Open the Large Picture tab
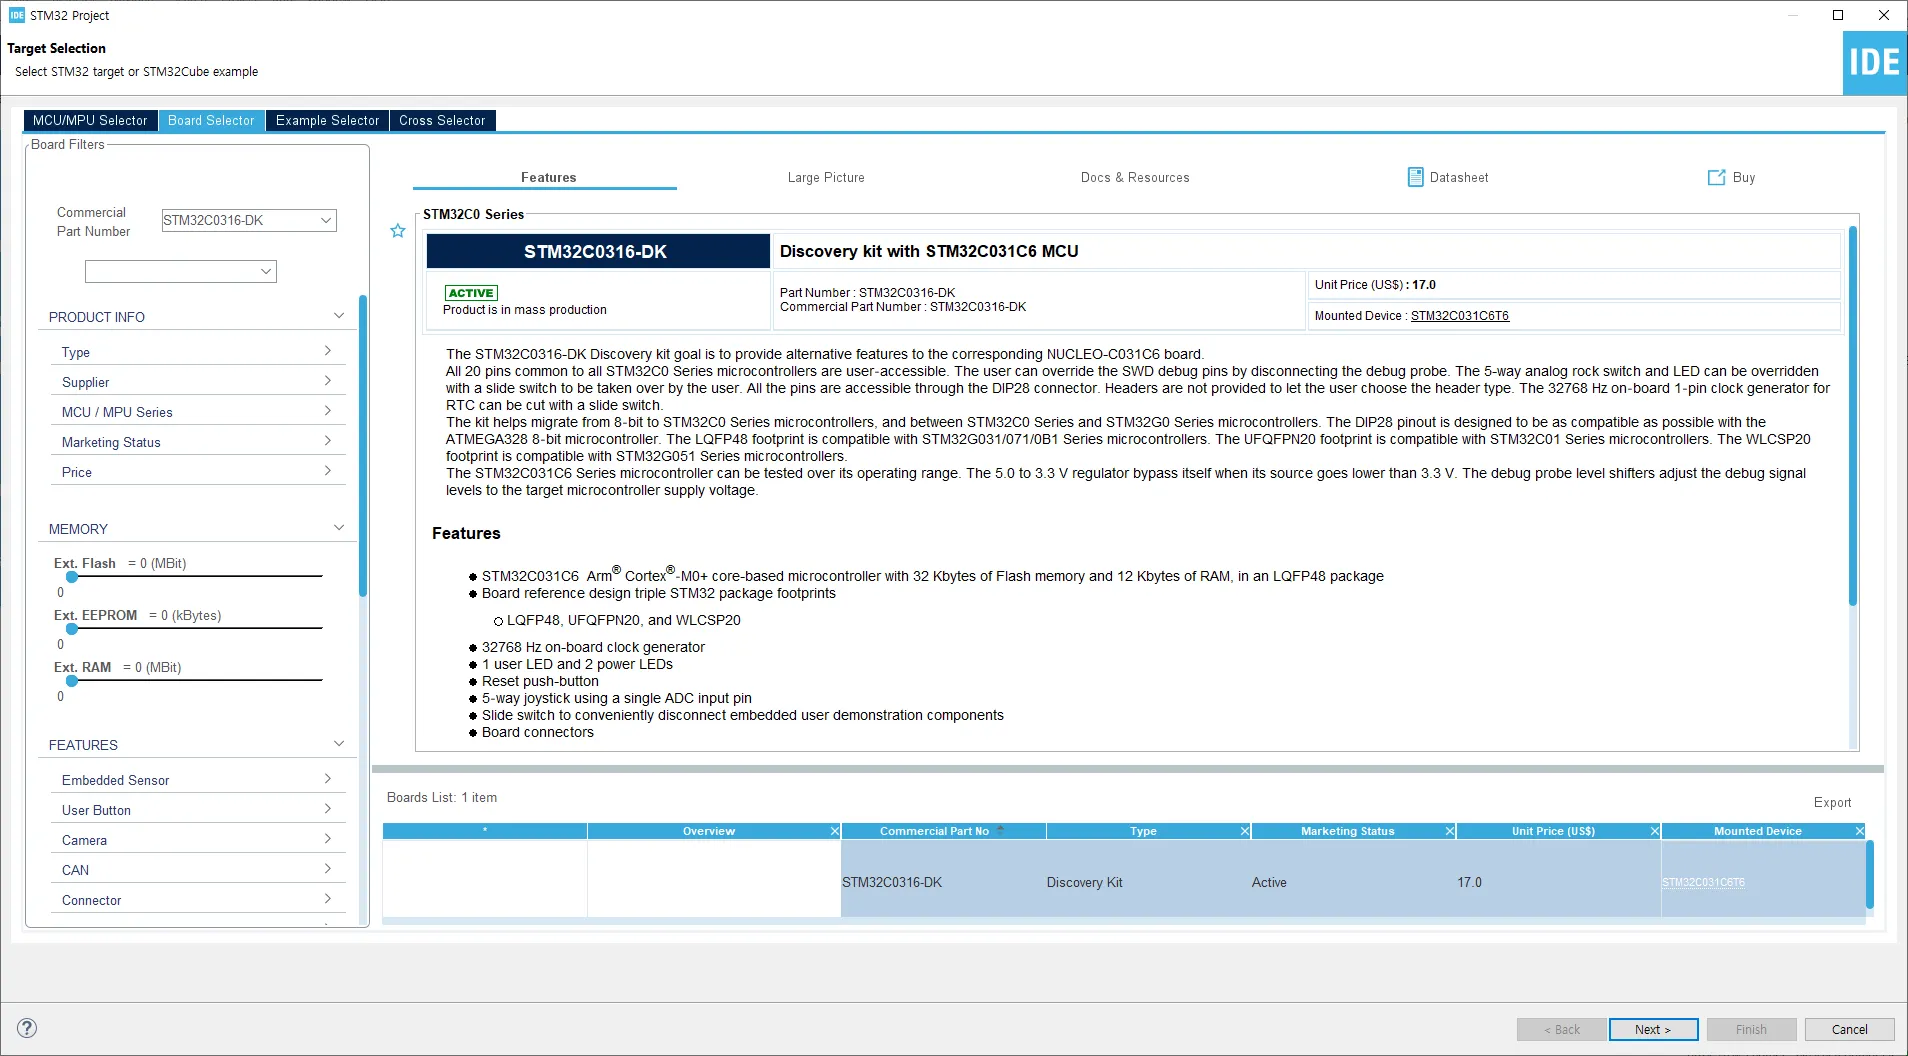Screen dimensions: 1908x1056 [826, 177]
